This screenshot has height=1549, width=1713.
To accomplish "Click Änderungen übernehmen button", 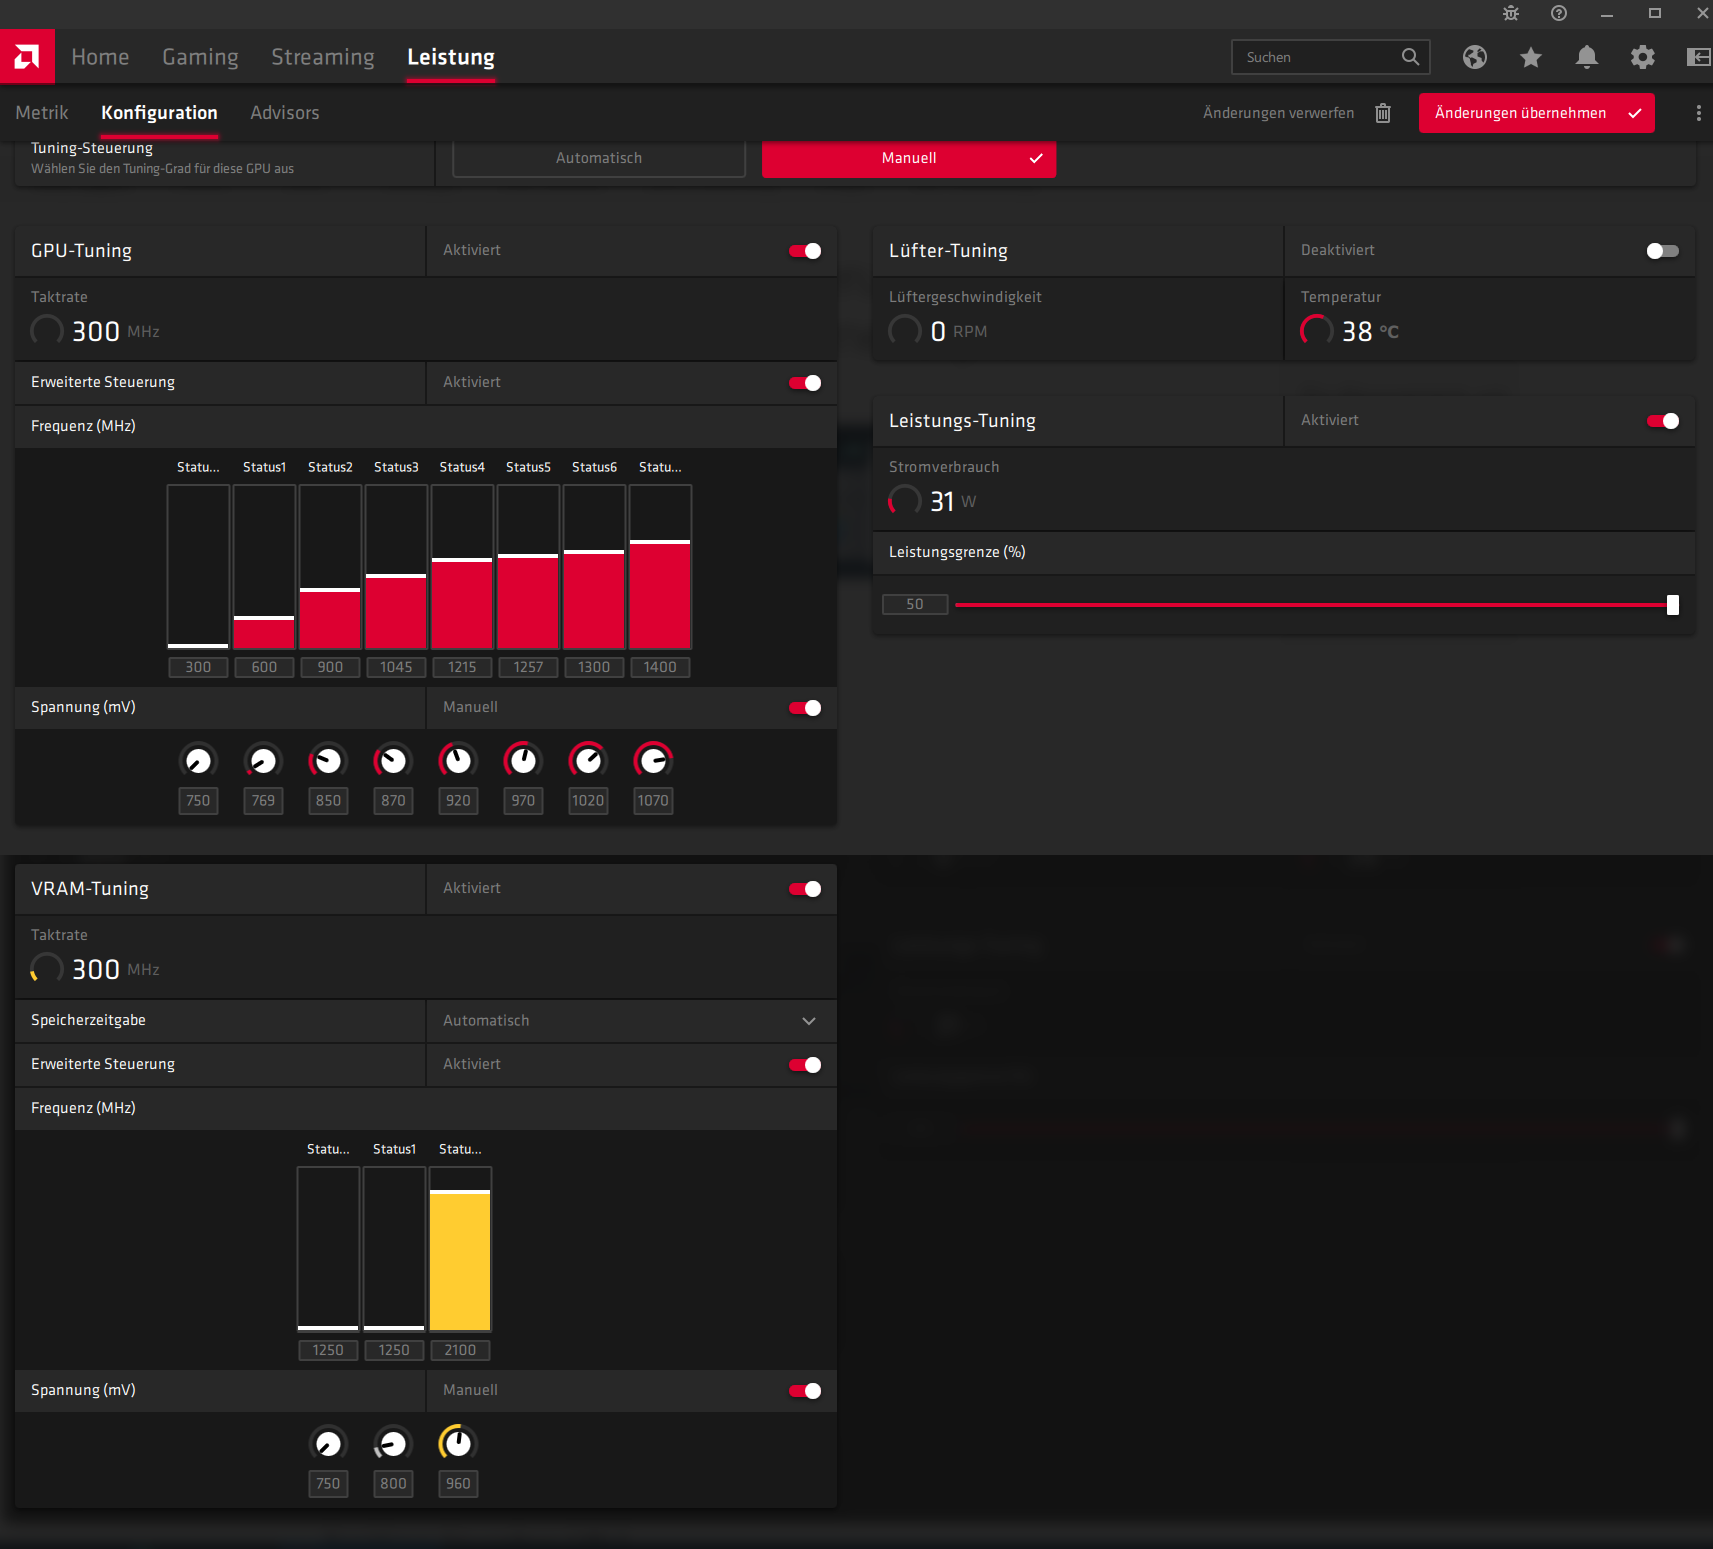I will (x=1536, y=113).
